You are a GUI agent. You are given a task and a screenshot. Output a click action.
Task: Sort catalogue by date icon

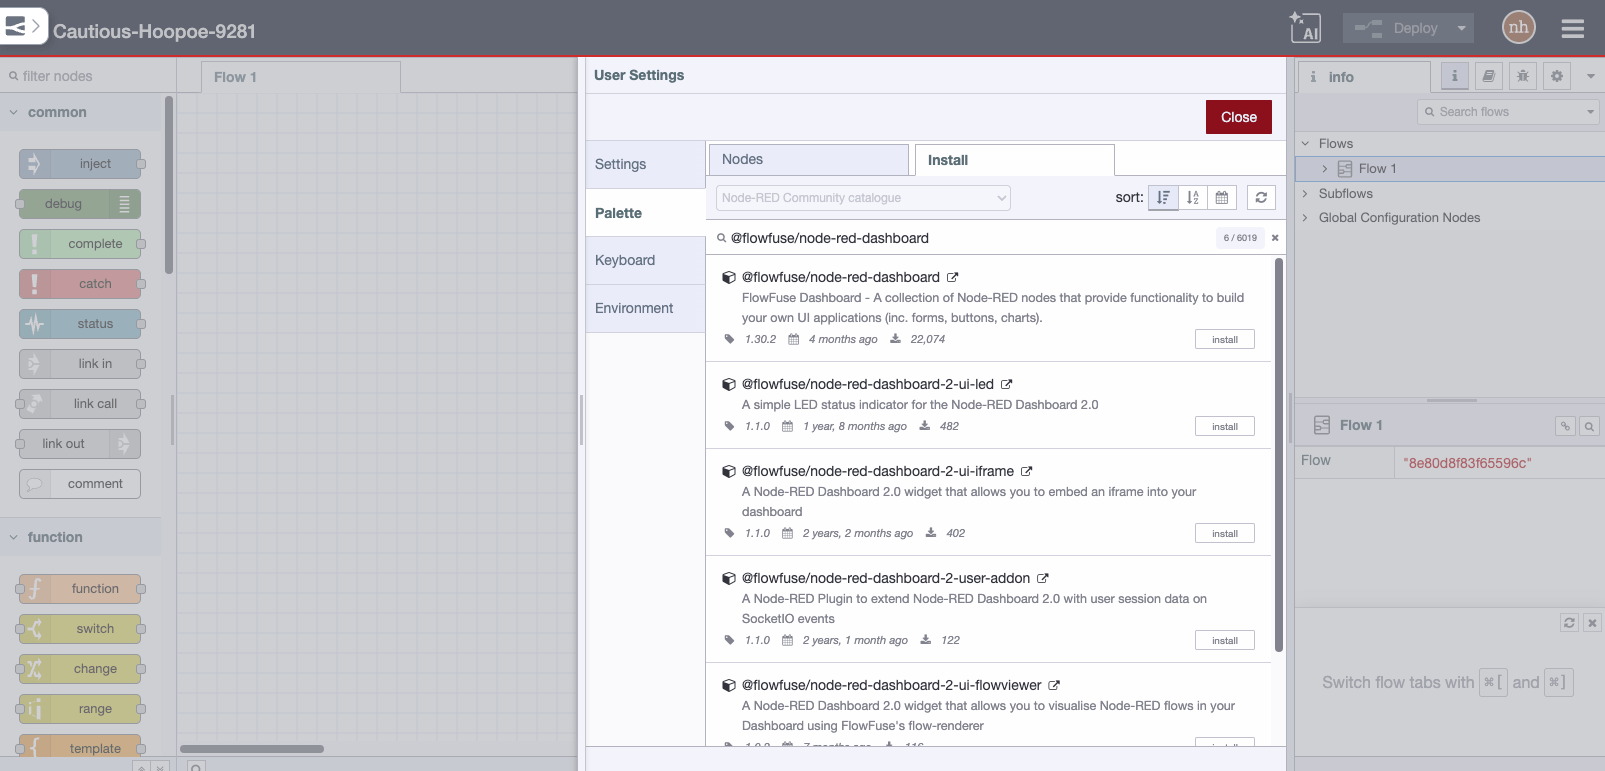tap(1221, 198)
